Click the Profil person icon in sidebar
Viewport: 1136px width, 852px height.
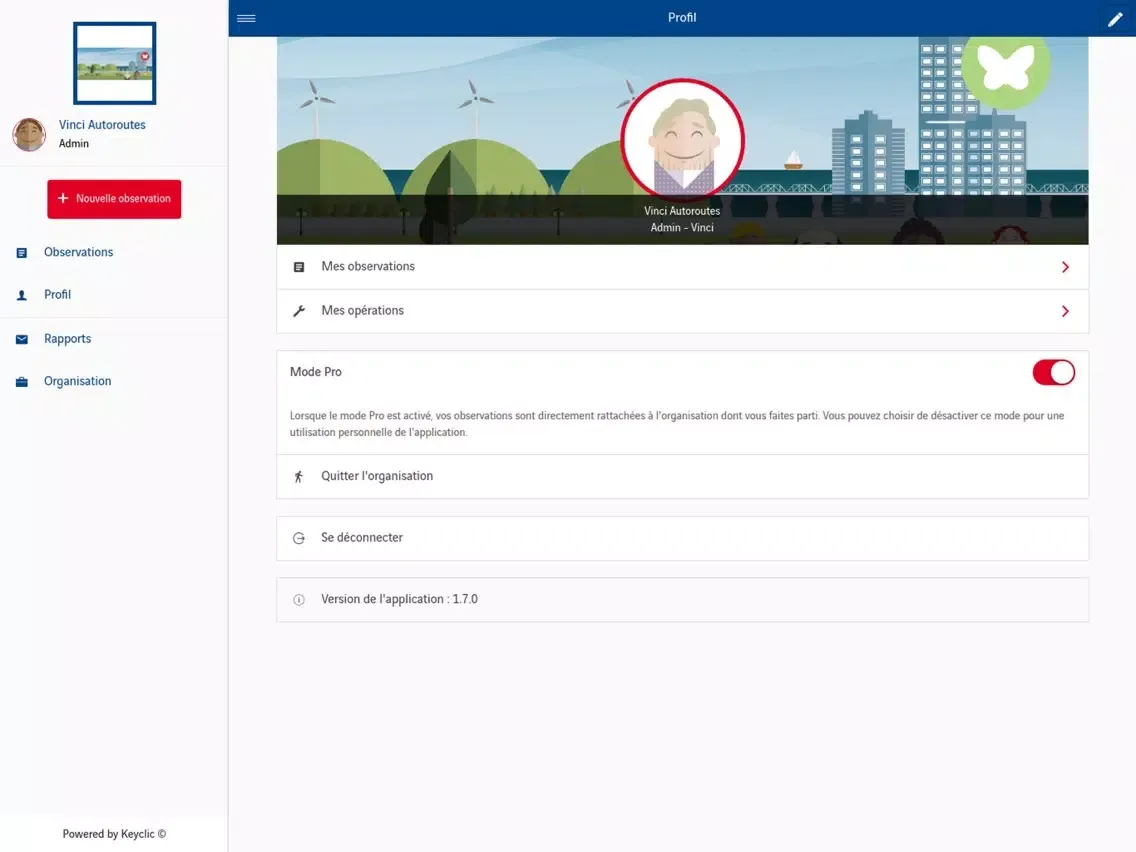coord(22,295)
